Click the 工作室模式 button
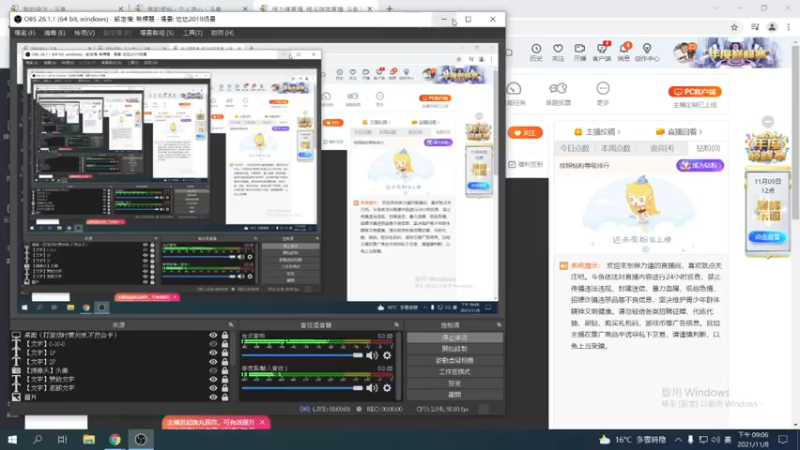Image resolution: width=800 pixels, height=450 pixels. 455,372
